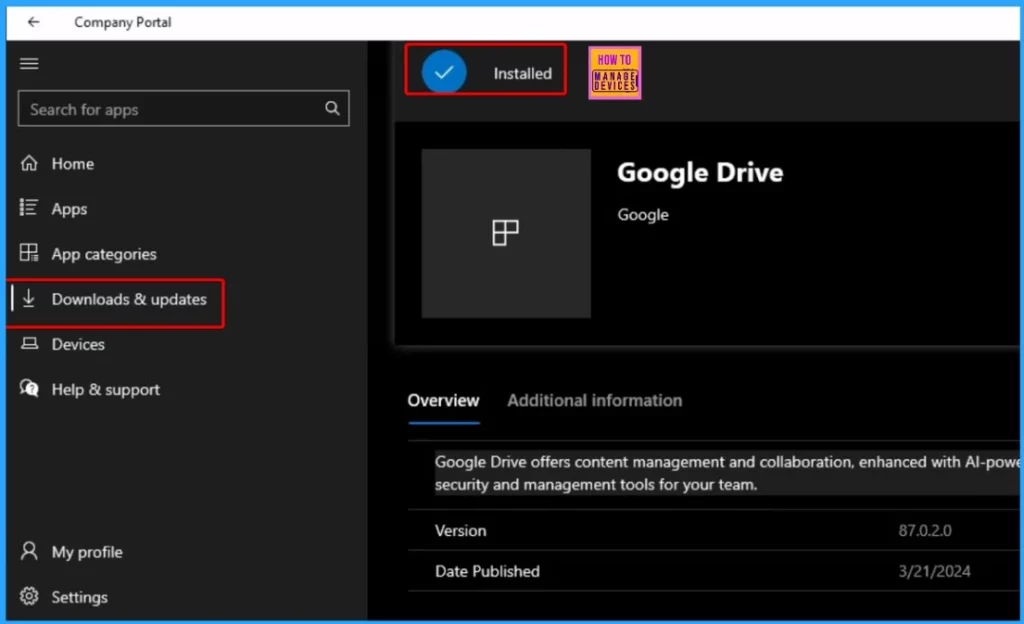Click the Settings gear icon

(x=29, y=596)
